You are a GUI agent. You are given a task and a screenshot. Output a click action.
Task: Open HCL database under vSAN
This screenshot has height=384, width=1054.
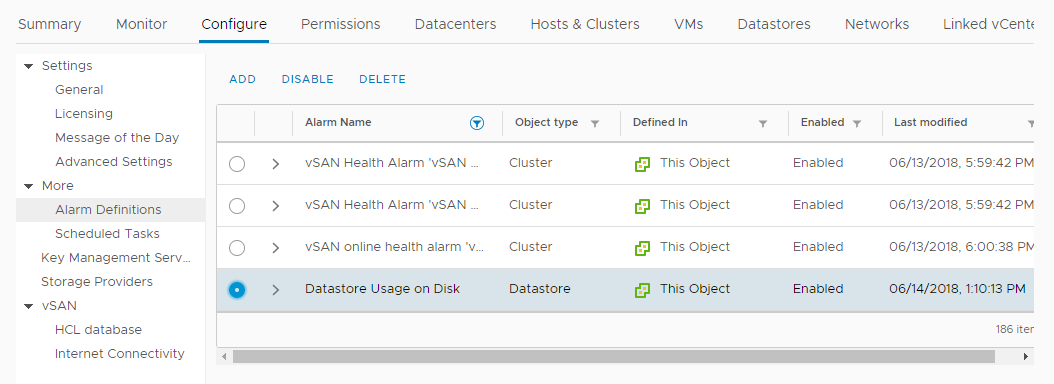(98, 330)
